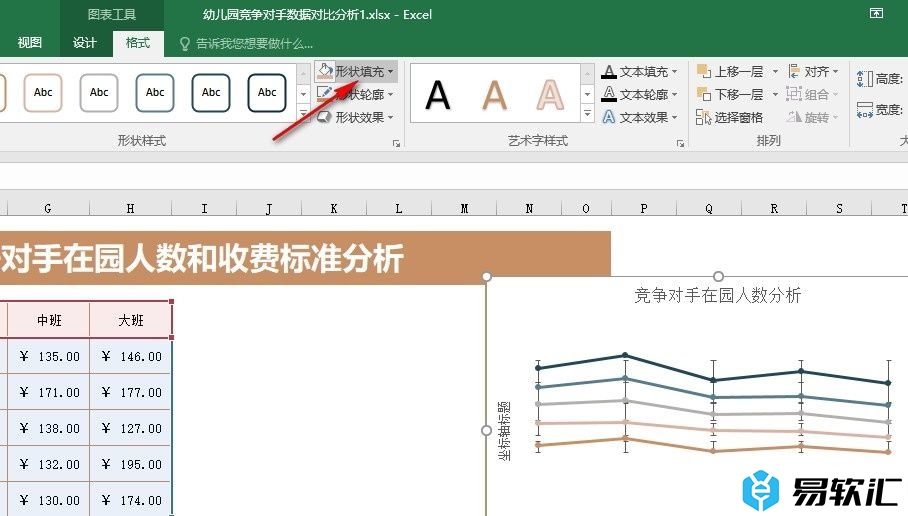908x516 pixels.
Task: Click the Text Effects A icon
Action: (609, 118)
